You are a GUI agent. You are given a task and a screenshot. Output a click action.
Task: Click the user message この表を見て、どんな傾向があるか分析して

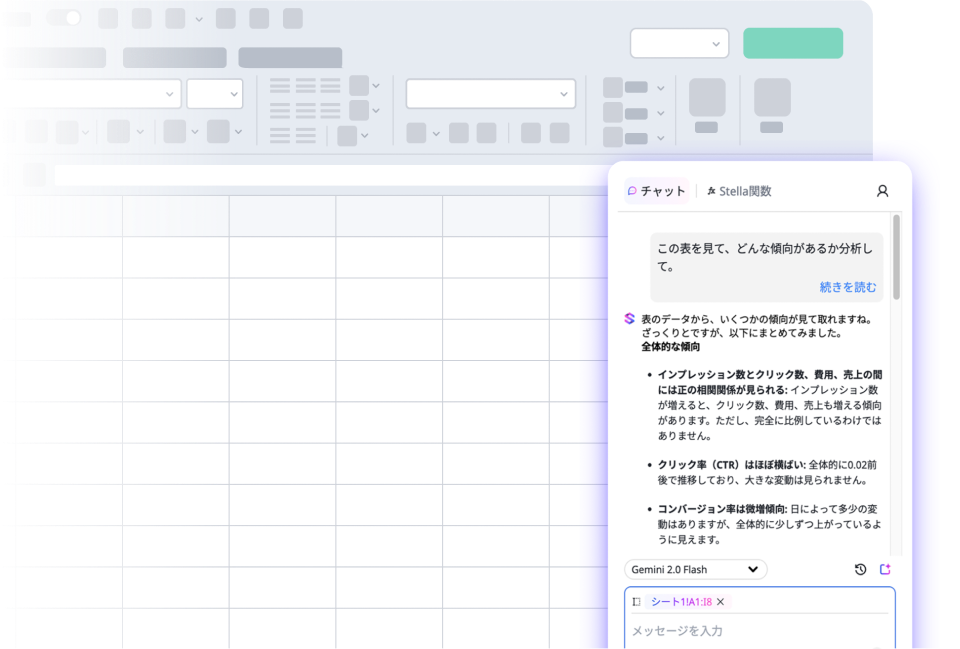pos(765,258)
